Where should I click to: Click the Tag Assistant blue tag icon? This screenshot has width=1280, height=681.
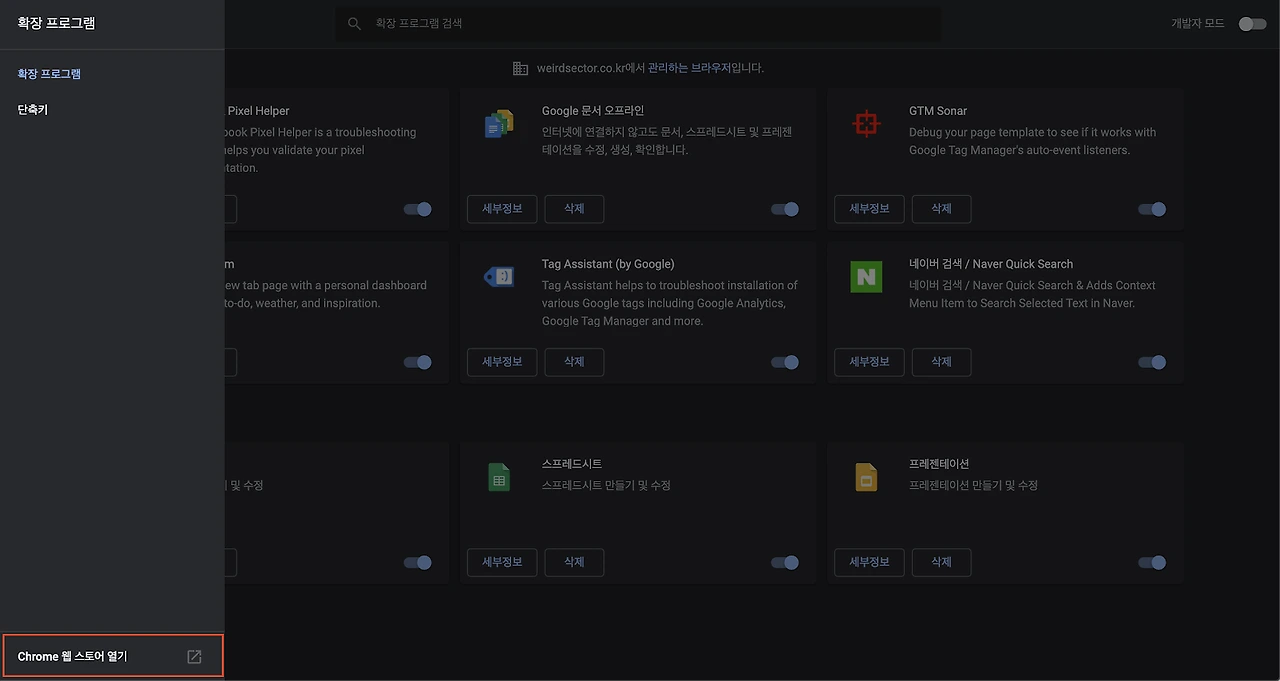499,277
